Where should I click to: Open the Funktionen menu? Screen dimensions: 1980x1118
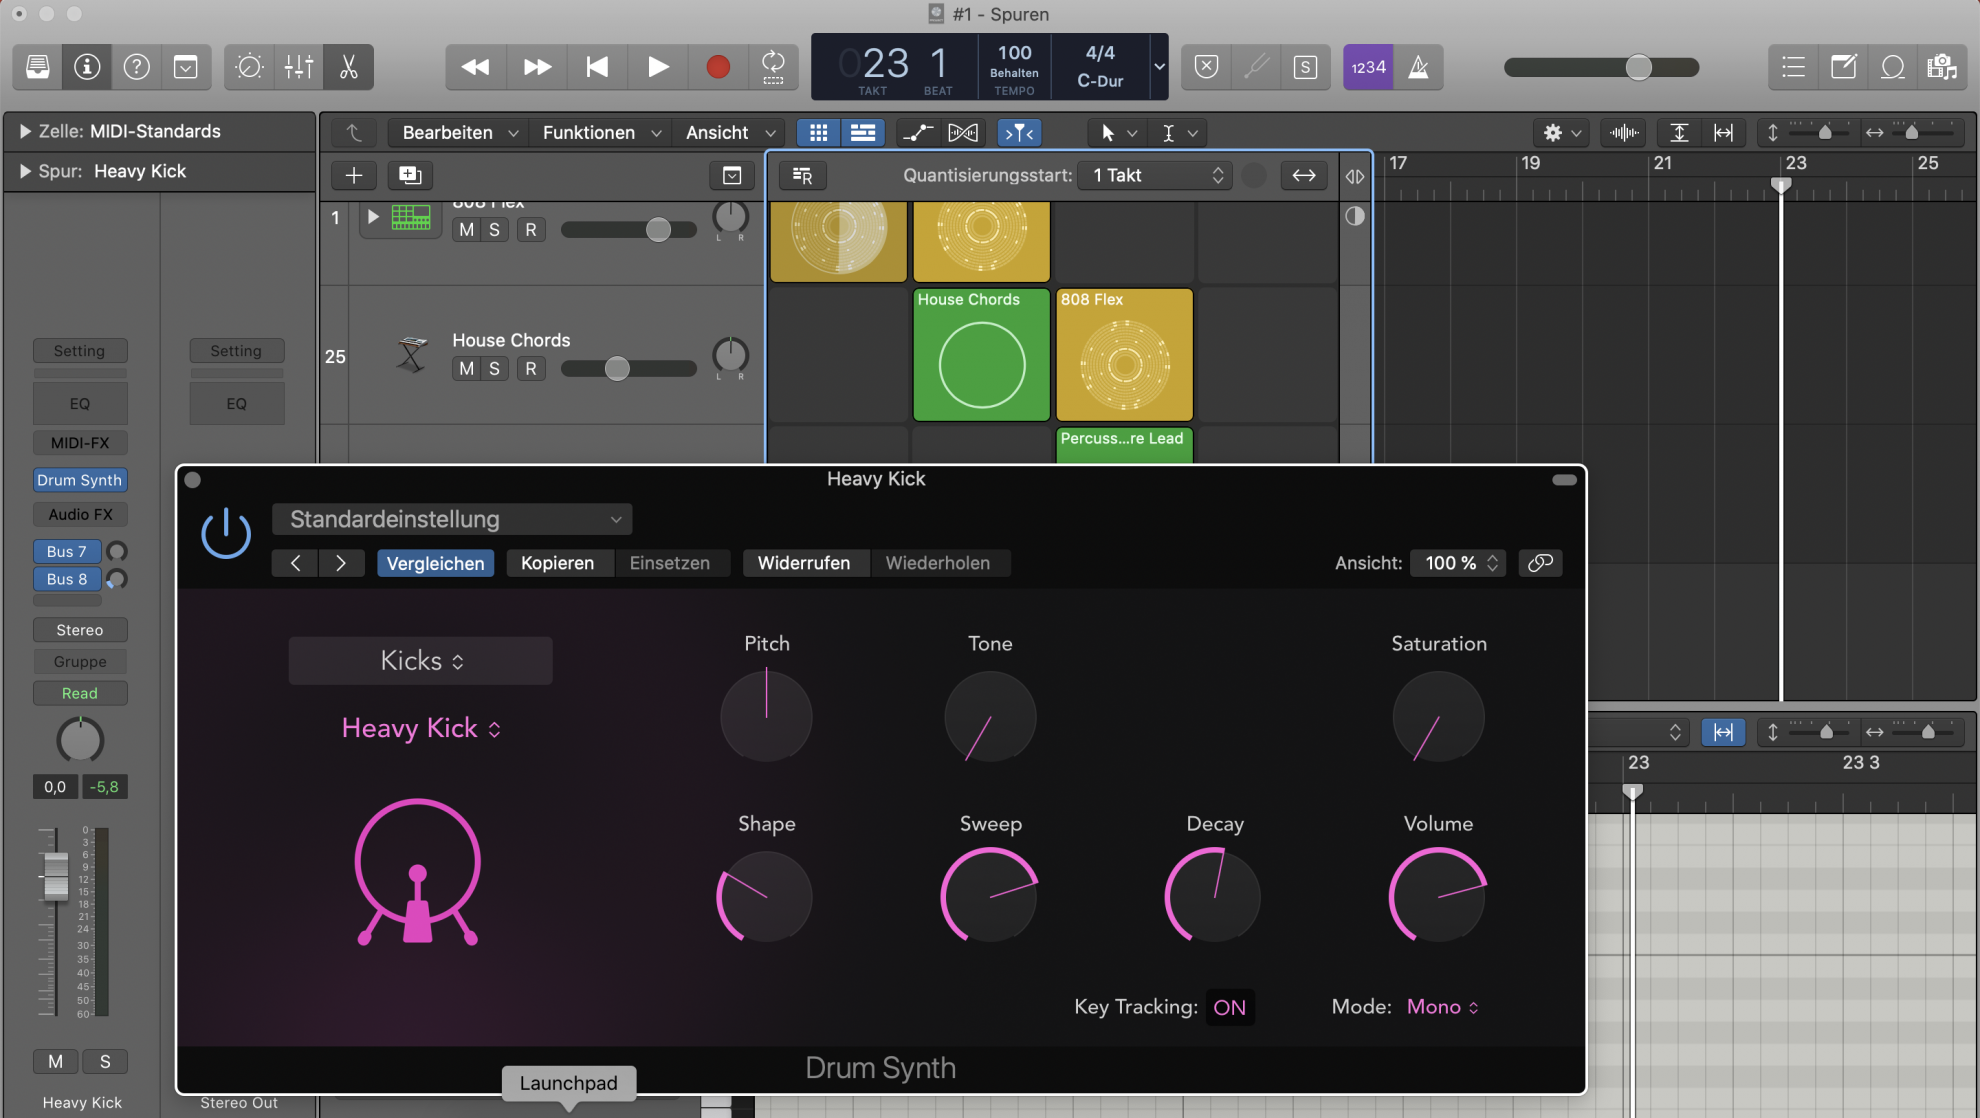(x=588, y=132)
